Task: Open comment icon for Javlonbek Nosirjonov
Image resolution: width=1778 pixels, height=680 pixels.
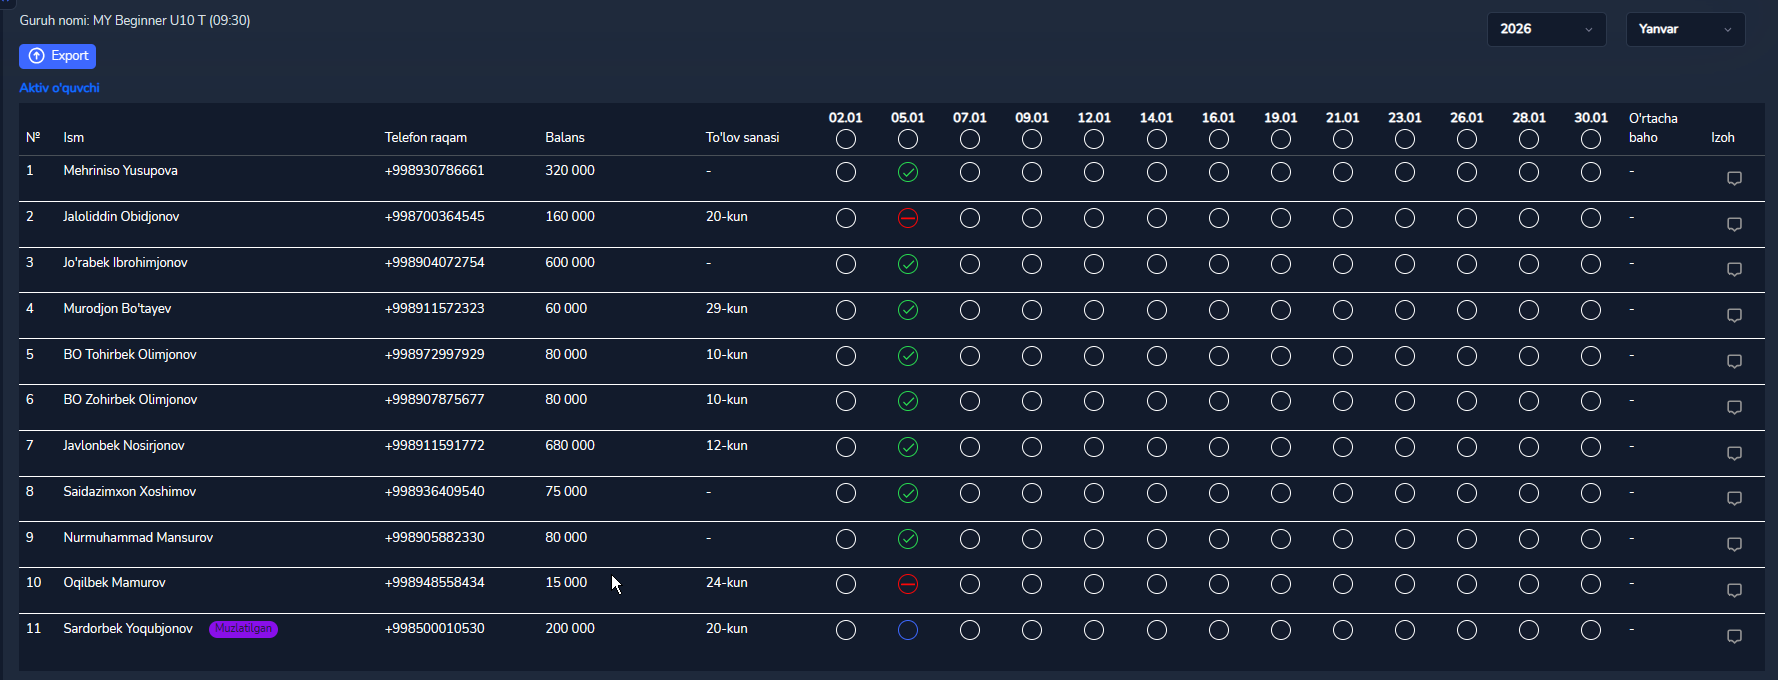Action: pyautogui.click(x=1734, y=453)
